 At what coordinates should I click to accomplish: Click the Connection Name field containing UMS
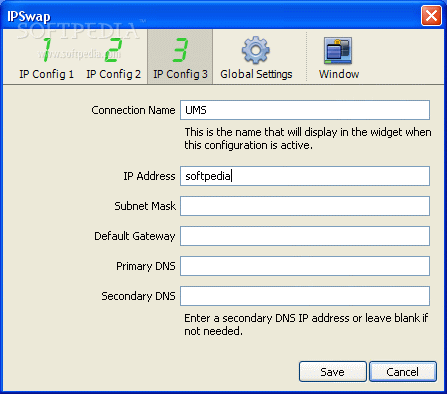coord(305,110)
